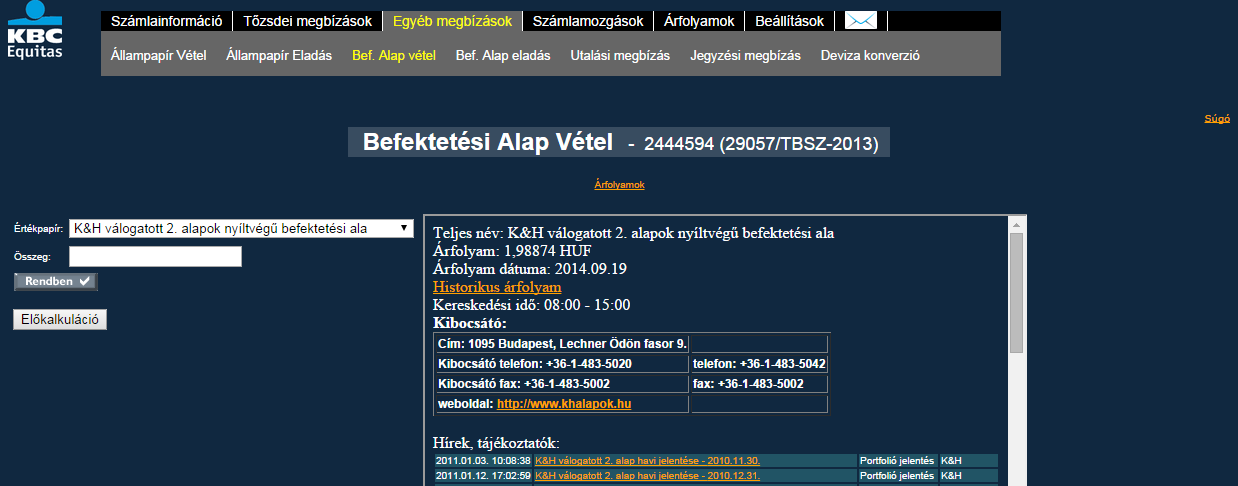
Task: Open the Számlamozgások menu
Action: [x=588, y=21]
